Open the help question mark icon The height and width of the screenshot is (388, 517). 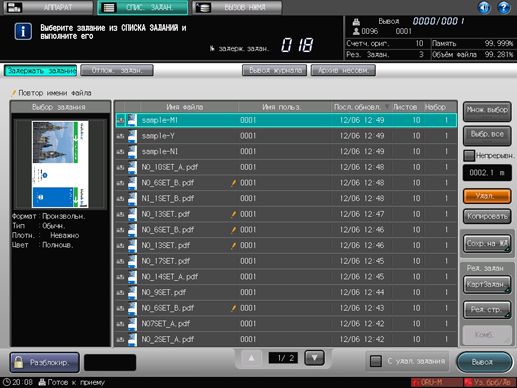click(x=504, y=7)
